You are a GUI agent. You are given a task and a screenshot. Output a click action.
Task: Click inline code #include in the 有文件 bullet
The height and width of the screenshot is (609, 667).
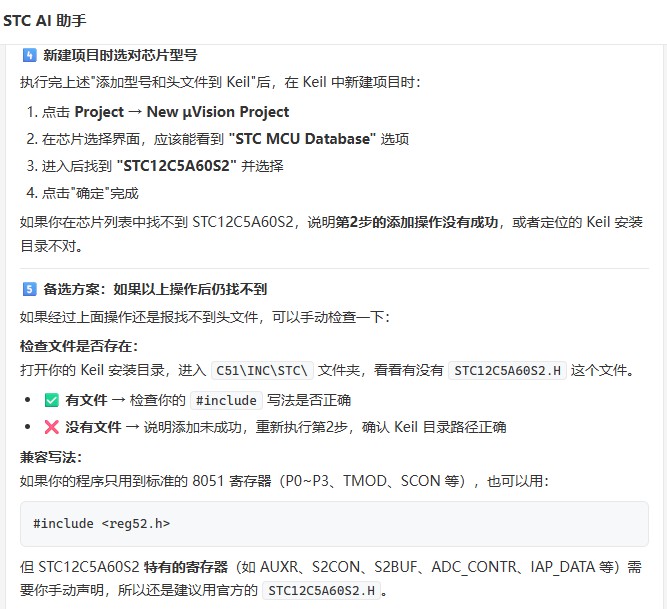click(226, 400)
